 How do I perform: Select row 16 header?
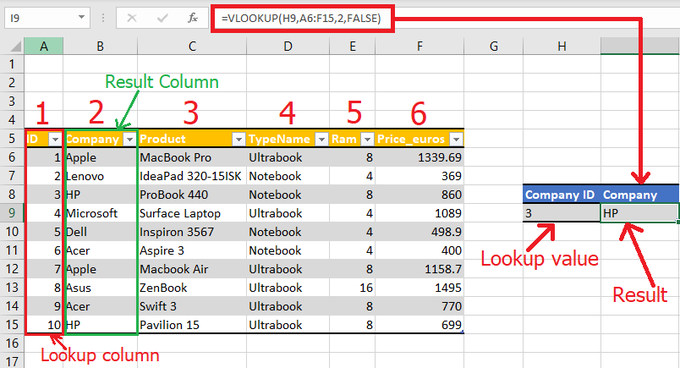[12, 343]
